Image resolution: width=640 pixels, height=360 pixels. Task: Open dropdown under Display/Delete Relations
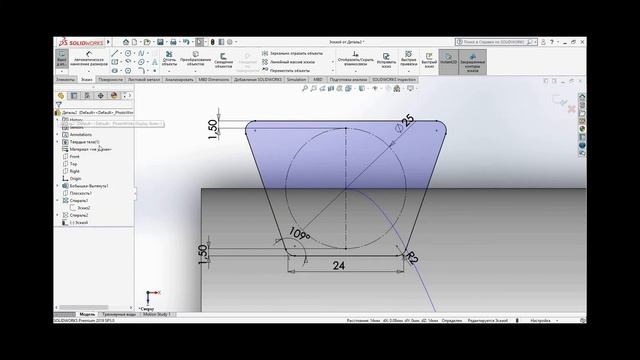point(356,71)
